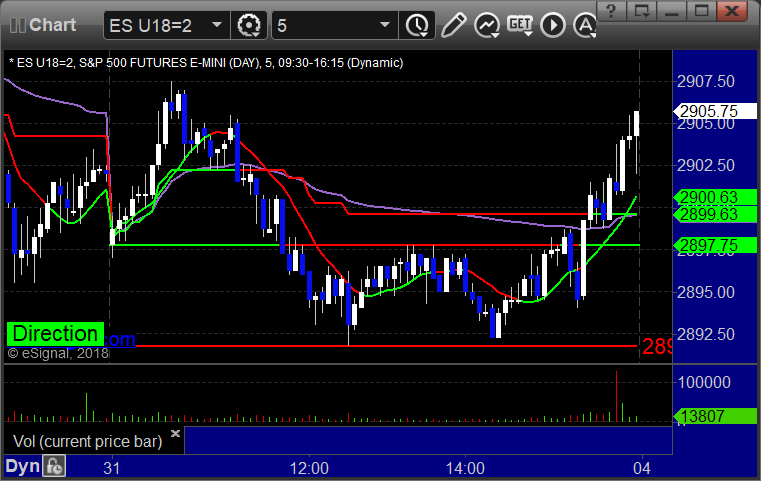The height and width of the screenshot is (481, 761).
Task: Close the chart window with red X
Action: (x=732, y=11)
